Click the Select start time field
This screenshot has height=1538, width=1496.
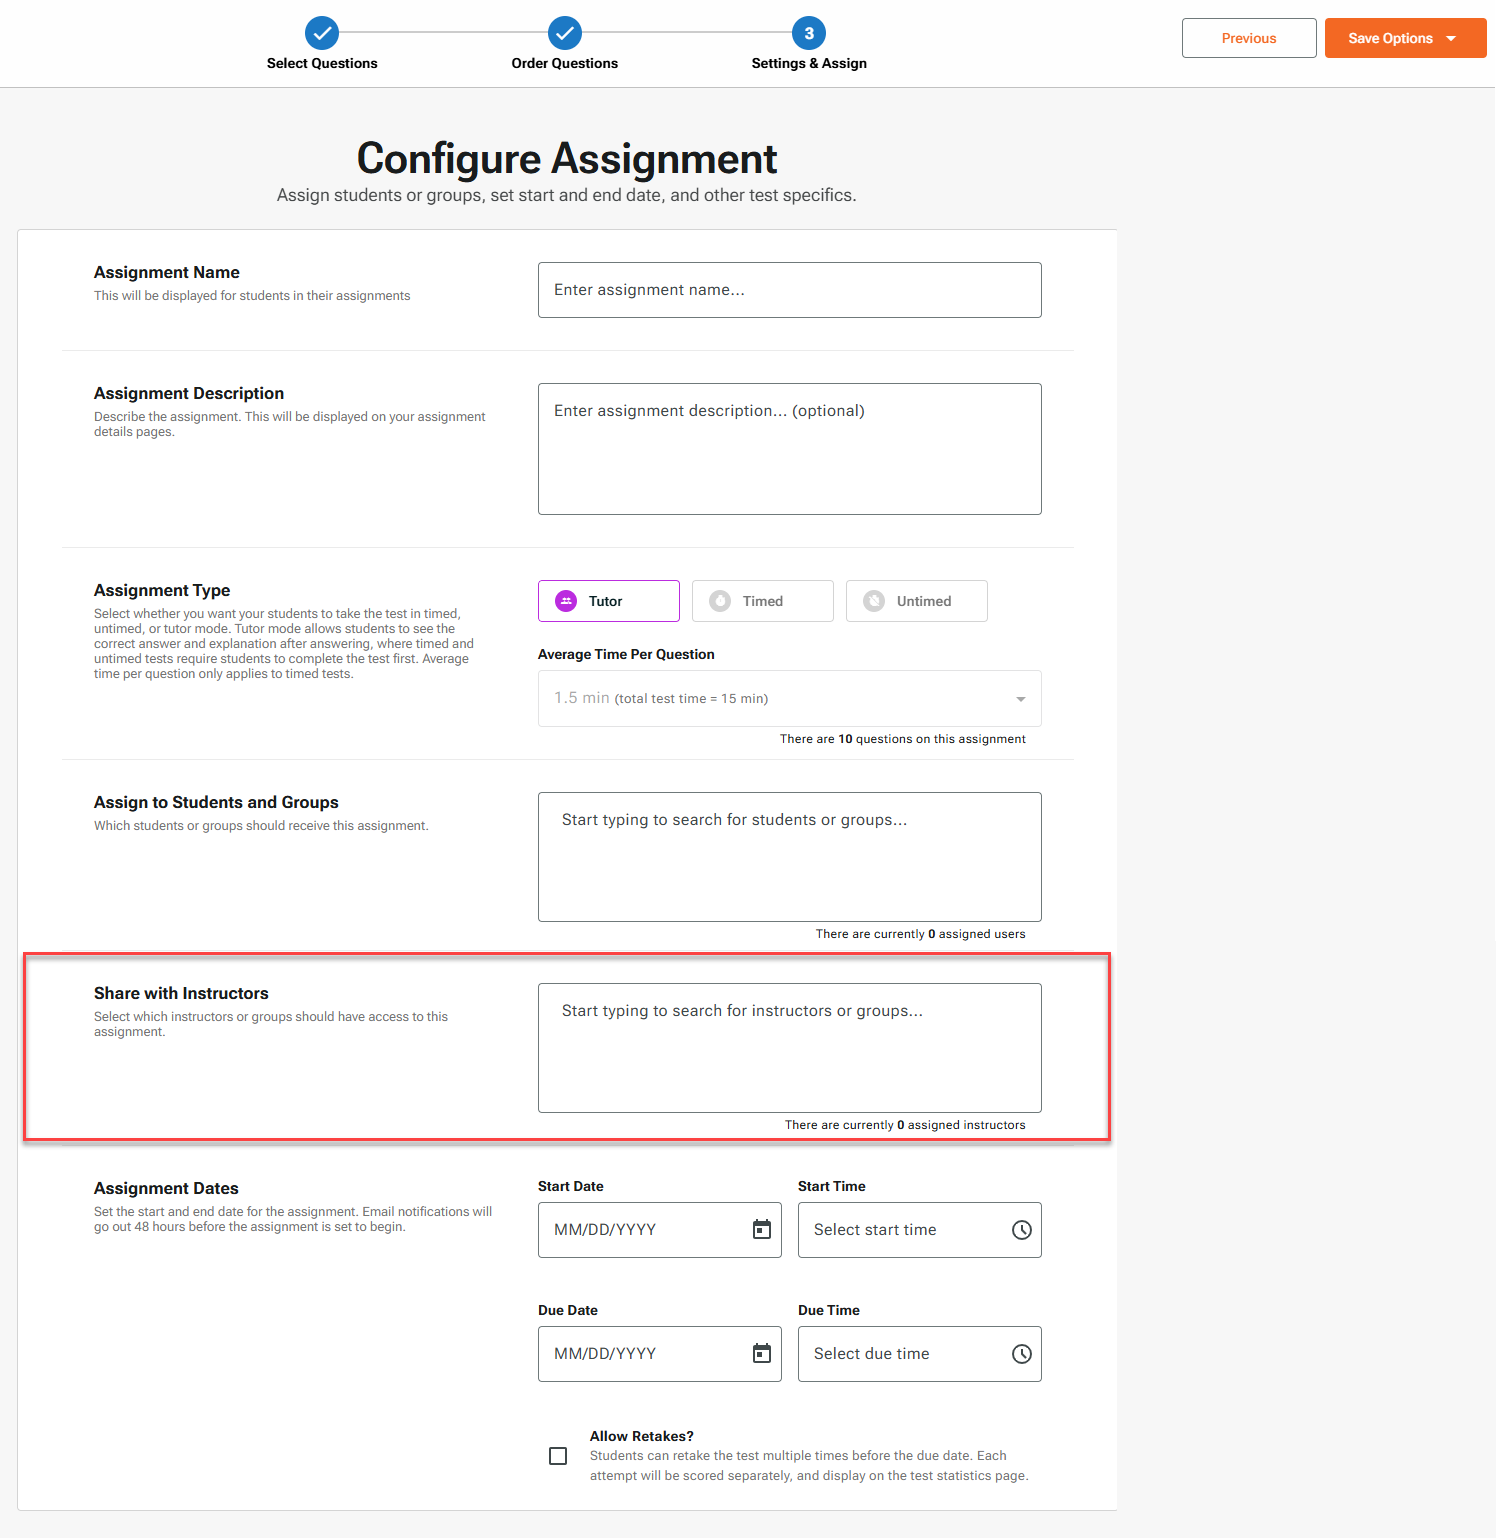click(900, 1230)
